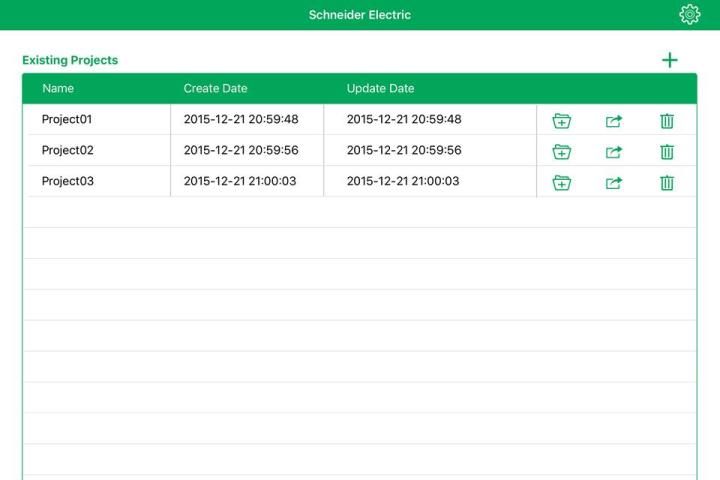Click the folder-plus icon for Project01
This screenshot has width=720, height=480.
pos(562,121)
